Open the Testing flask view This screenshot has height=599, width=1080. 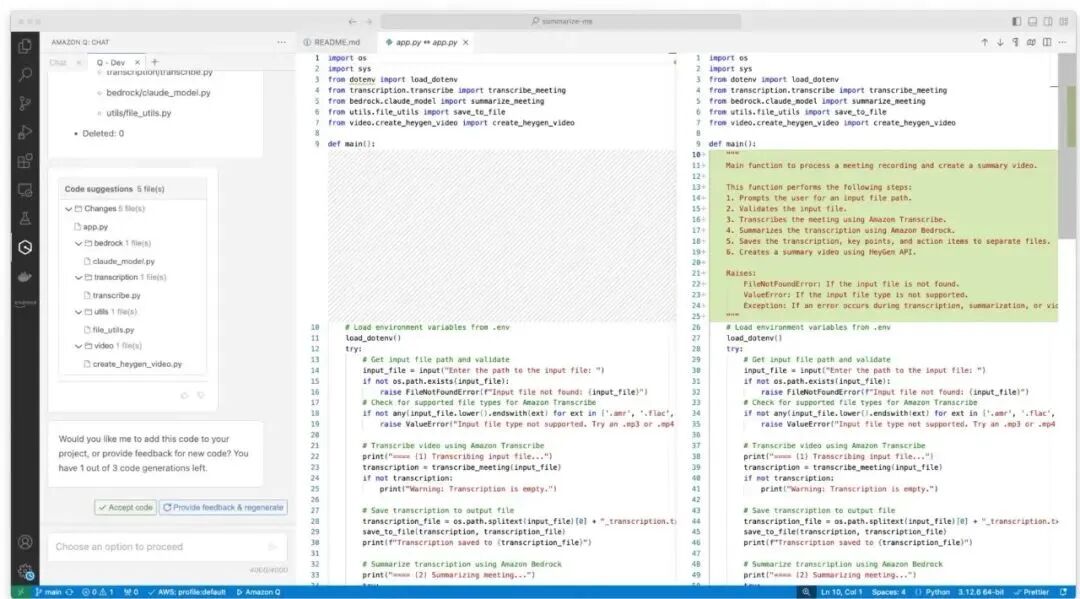click(25, 218)
